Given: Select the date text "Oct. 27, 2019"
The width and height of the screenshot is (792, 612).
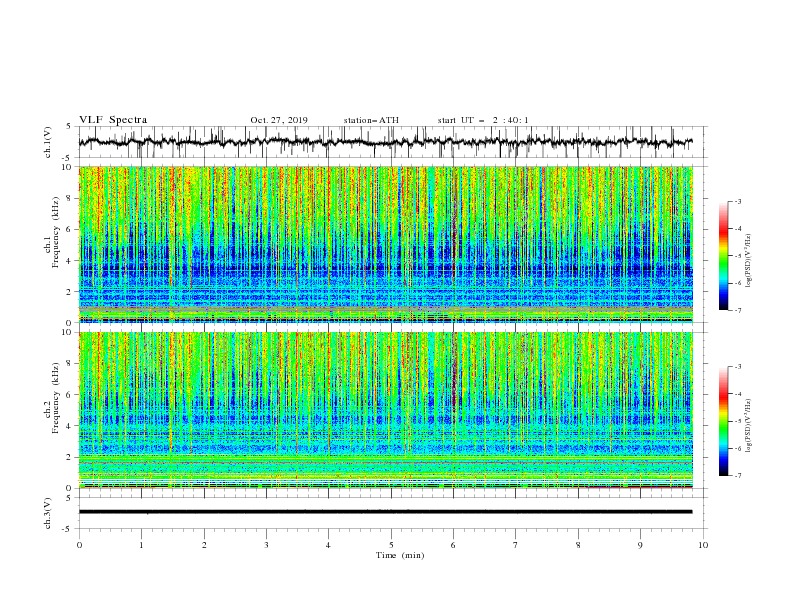Looking at the screenshot, I should [279, 120].
